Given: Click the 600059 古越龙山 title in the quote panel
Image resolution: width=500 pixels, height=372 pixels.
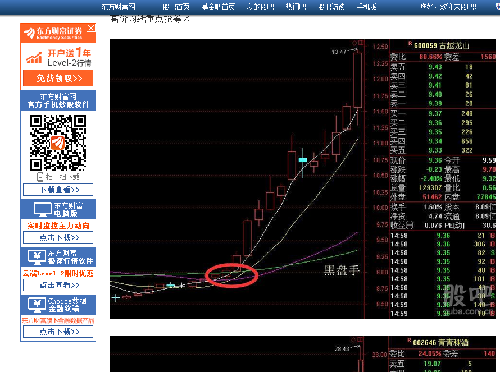Looking at the screenshot, I should pos(441,45).
